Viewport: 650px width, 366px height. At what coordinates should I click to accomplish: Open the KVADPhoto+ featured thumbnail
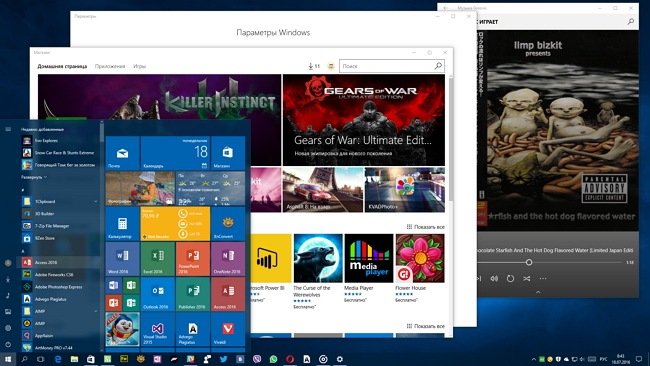click(405, 190)
